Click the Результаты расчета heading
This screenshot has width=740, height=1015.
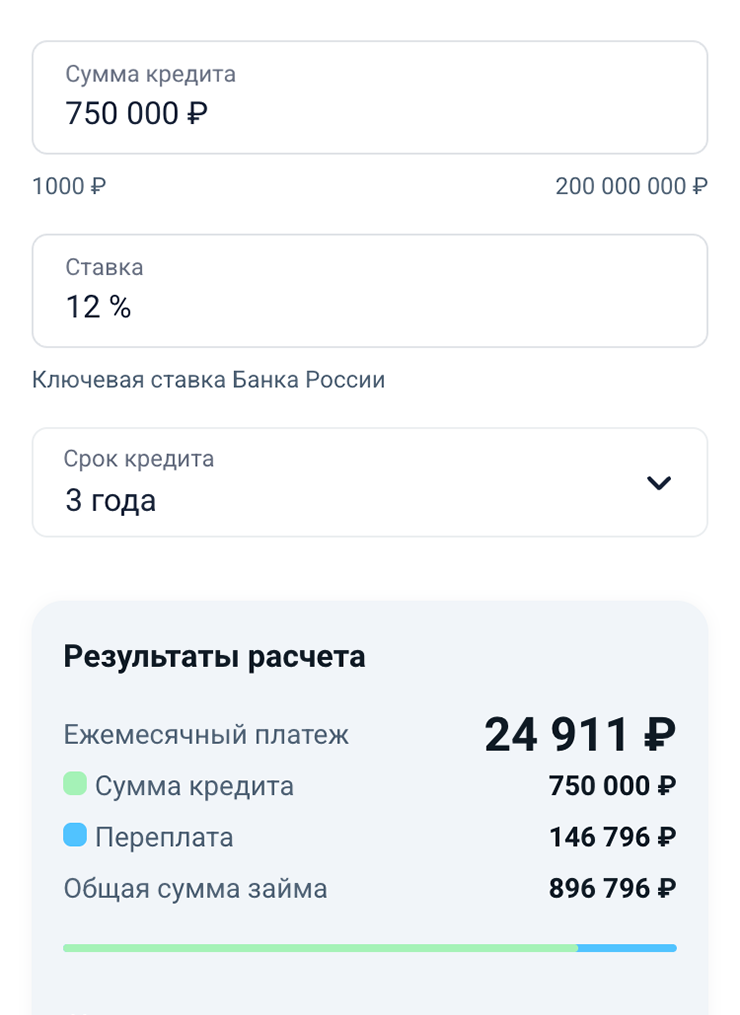pyautogui.click(x=214, y=657)
